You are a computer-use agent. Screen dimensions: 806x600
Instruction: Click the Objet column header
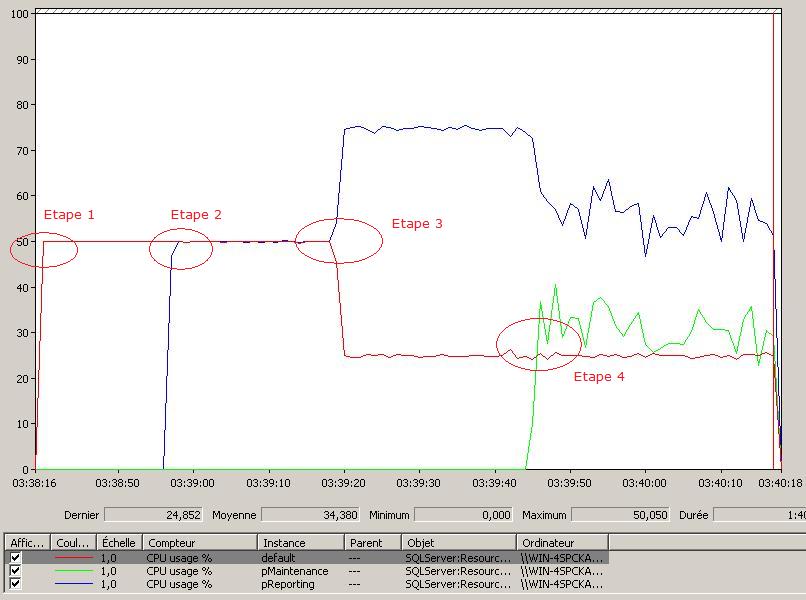click(x=458, y=543)
